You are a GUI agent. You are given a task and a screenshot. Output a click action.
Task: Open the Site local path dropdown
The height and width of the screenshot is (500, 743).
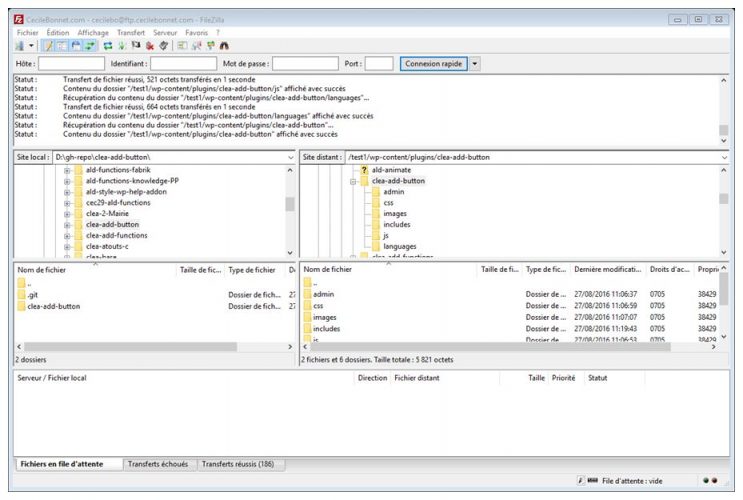coord(290,157)
